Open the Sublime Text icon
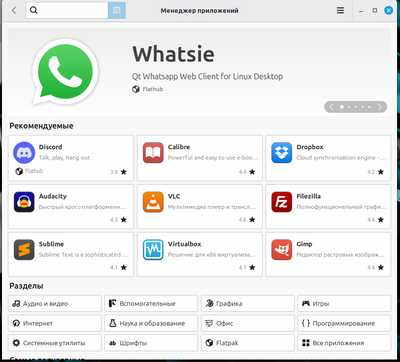The width and height of the screenshot is (400, 362). click(24, 250)
